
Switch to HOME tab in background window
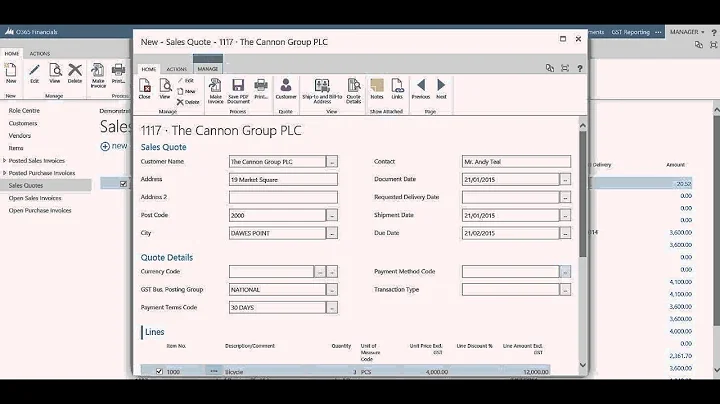click(x=12, y=54)
